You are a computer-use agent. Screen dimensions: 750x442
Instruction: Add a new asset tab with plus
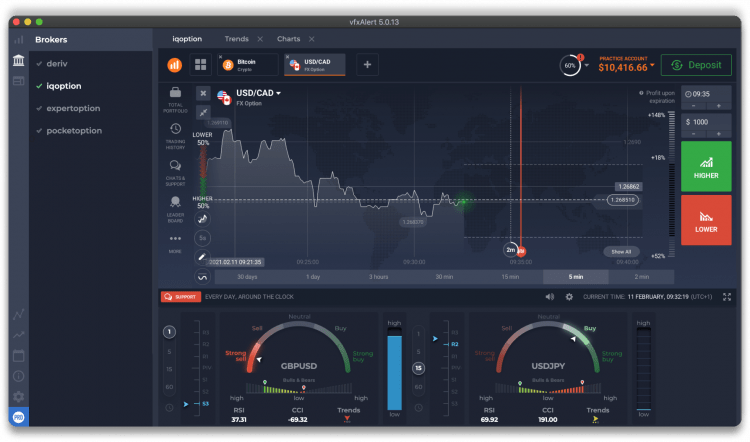pyautogui.click(x=367, y=65)
